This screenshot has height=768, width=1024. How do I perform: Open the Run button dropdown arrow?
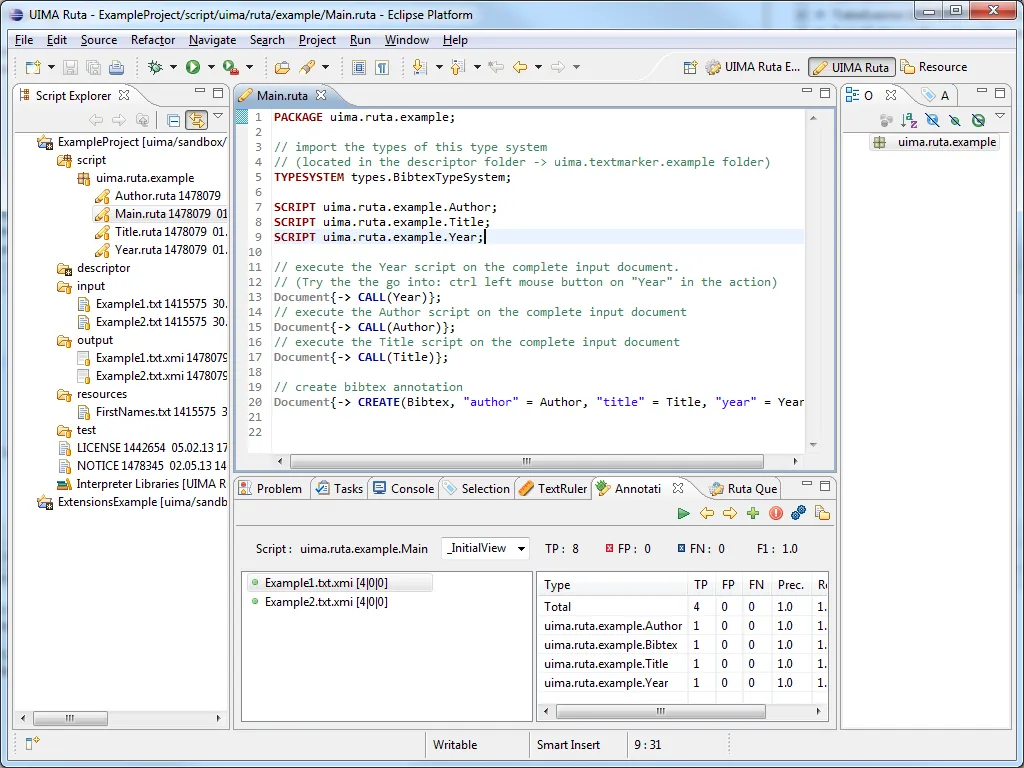coord(212,67)
